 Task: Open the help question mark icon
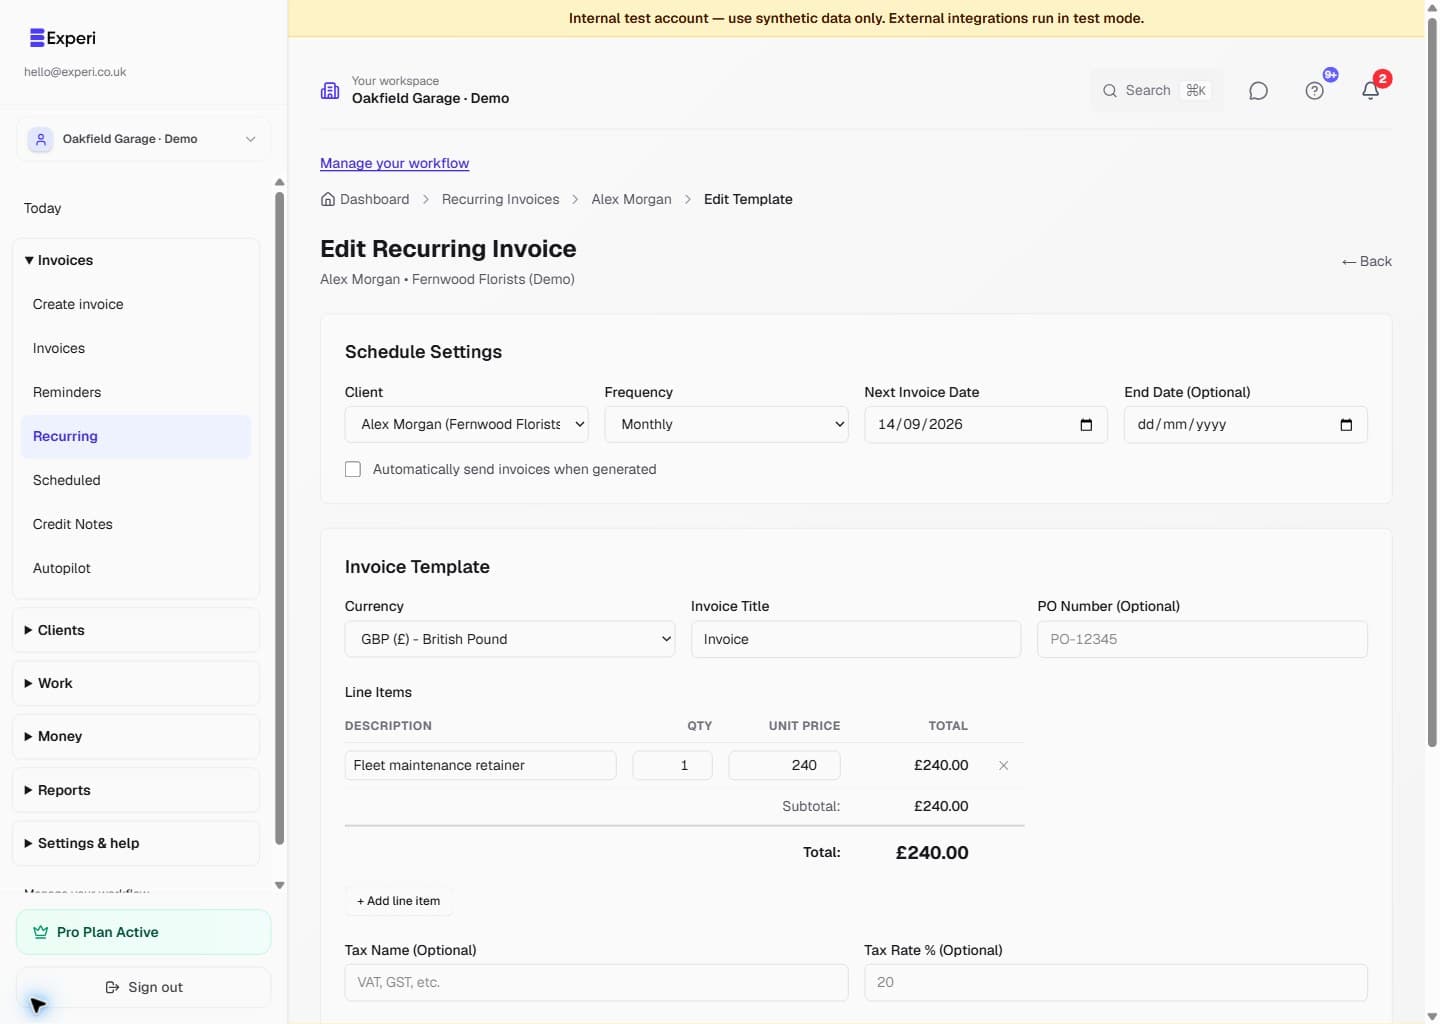1314,91
